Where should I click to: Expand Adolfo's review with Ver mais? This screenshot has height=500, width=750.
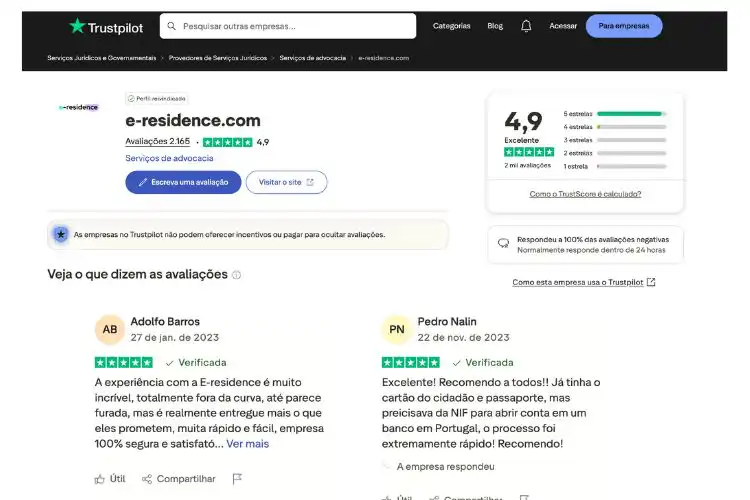247,444
